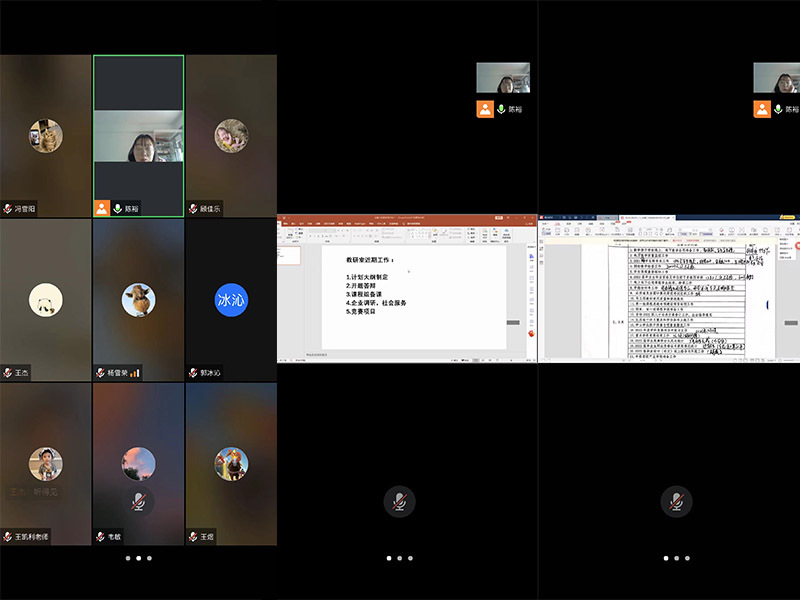Select 陈裕's live video in the gallery grid
Viewport: 800px width, 600px height.
point(139,136)
